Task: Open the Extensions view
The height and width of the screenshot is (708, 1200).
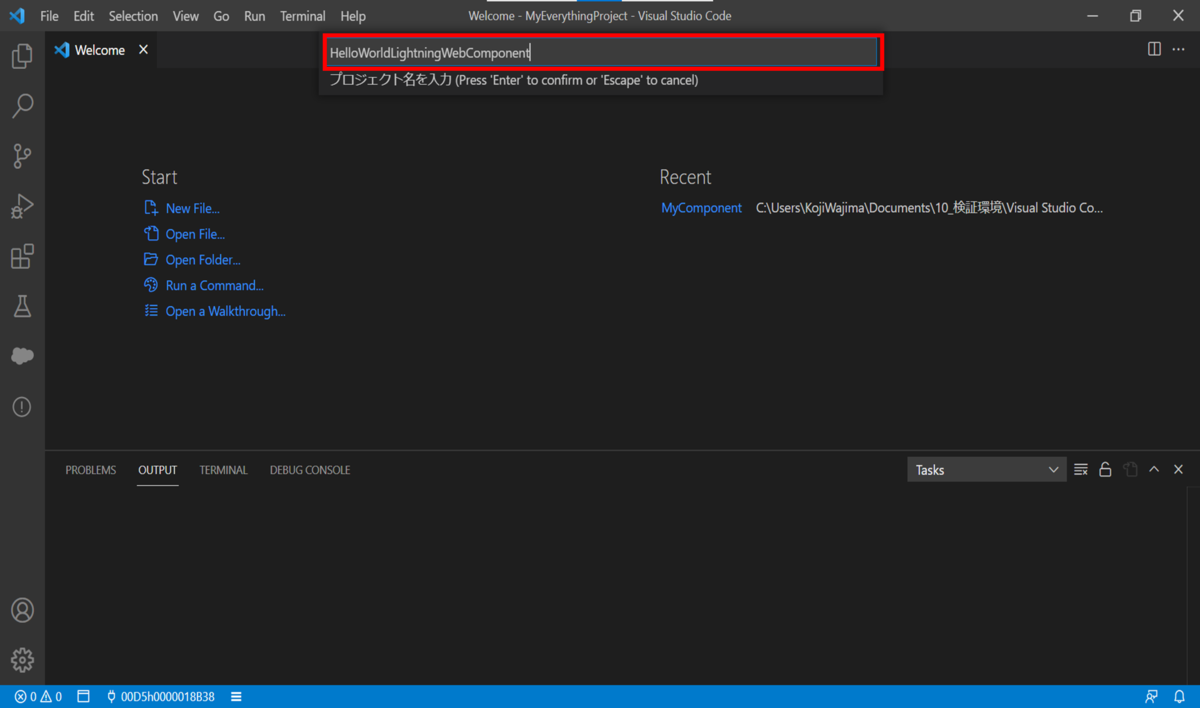Action: tap(22, 256)
